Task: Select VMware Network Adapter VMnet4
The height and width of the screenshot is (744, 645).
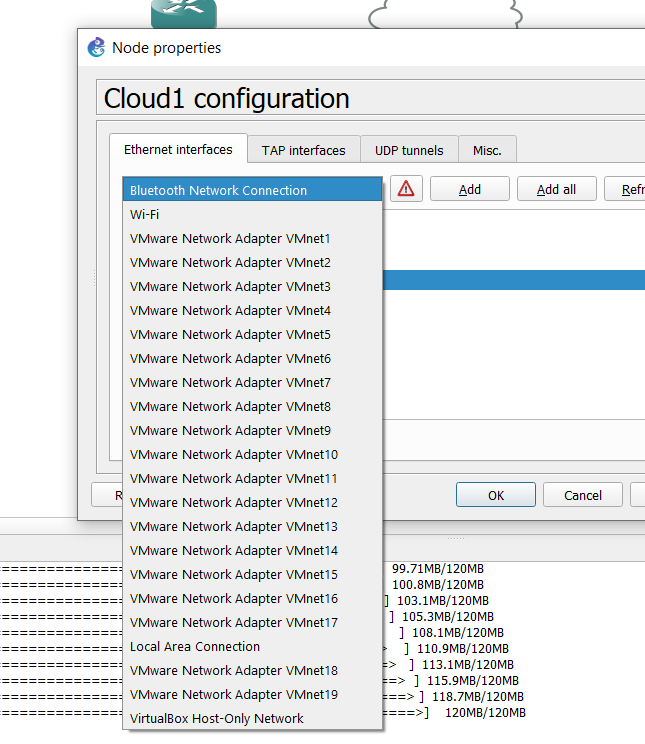Action: tap(252, 310)
